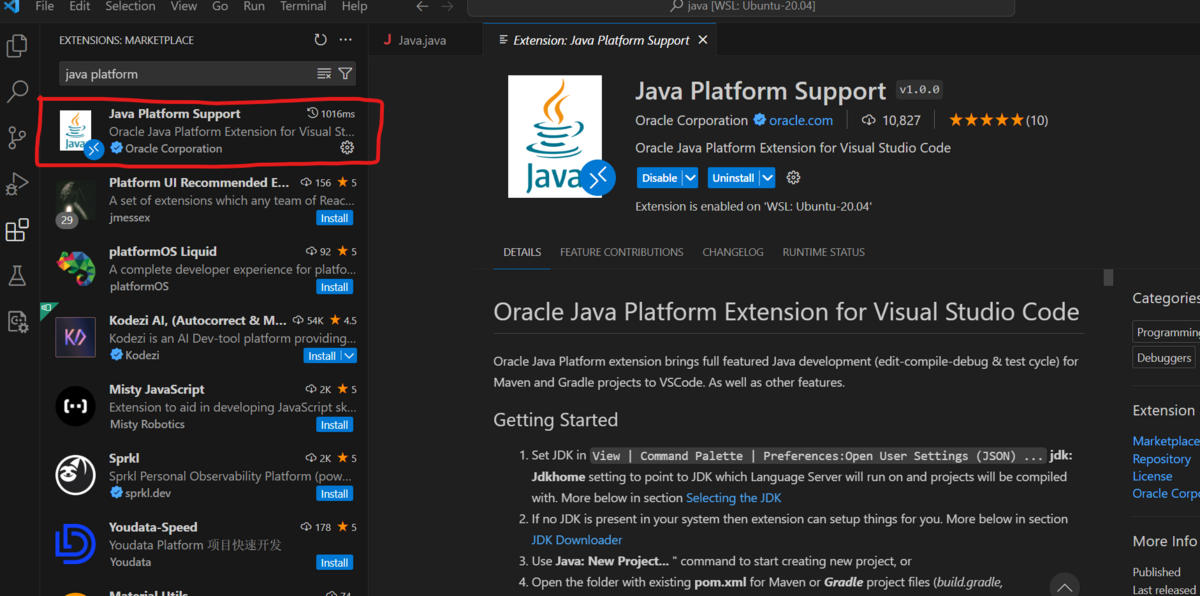Screen dimensions: 1200x596
Task: Select the DETAILS tab
Action: click(522, 252)
